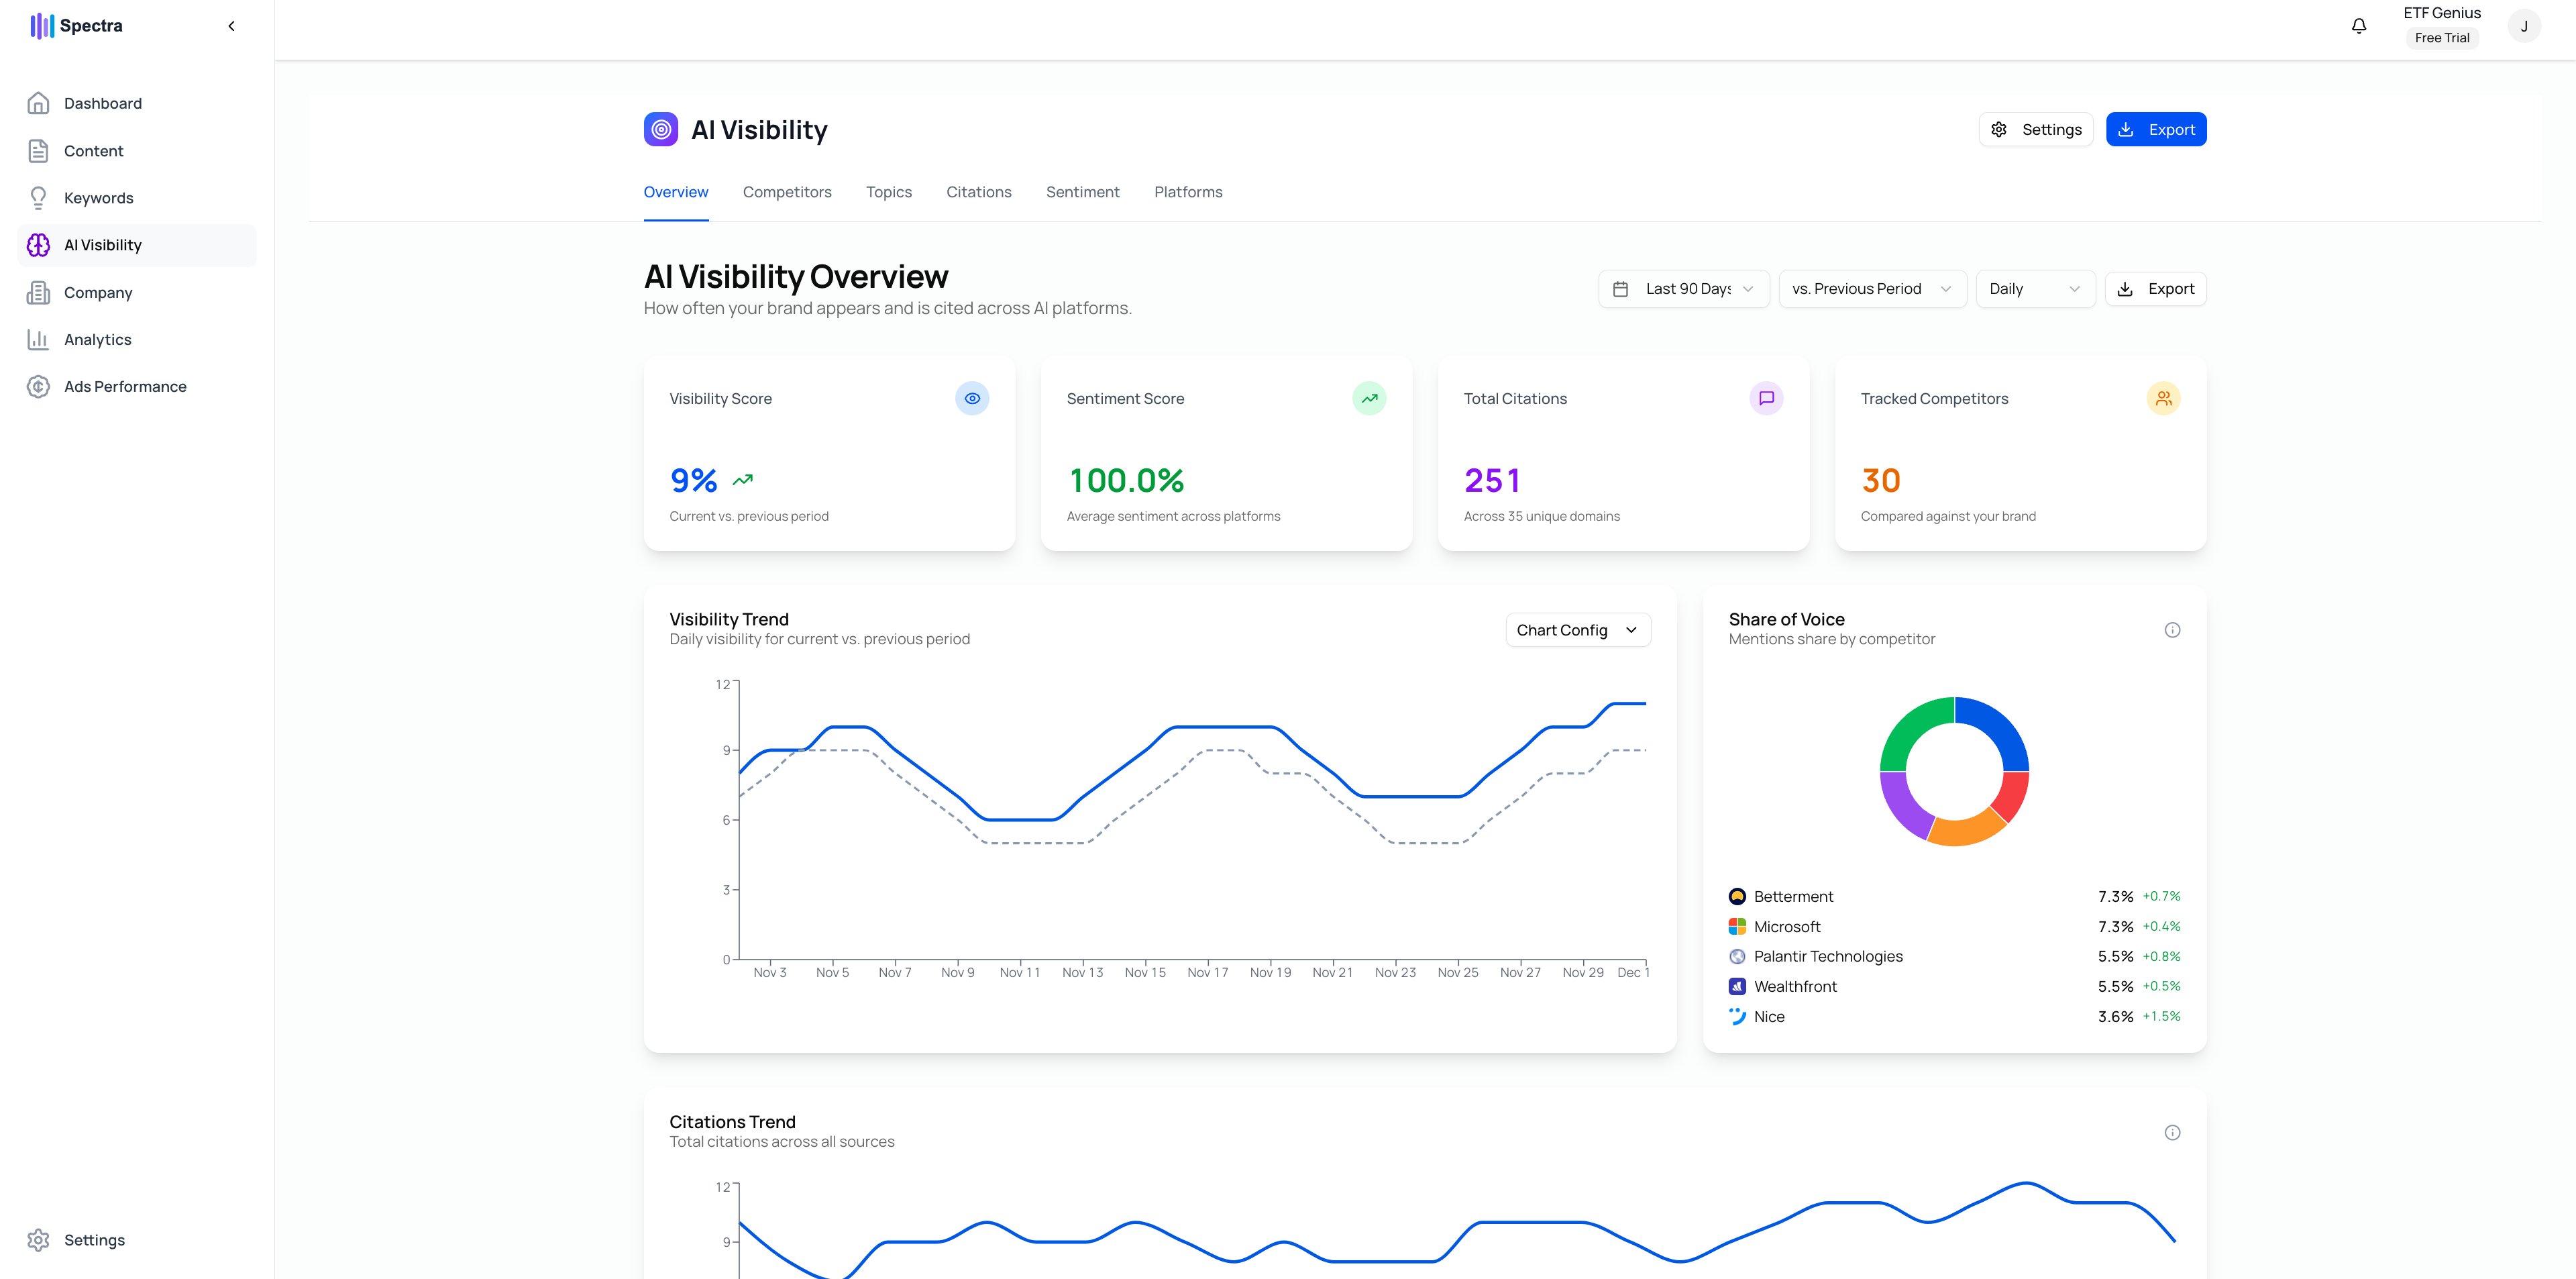This screenshot has width=2576, height=1279.
Task: Click the Citations Trend info icon
Action: pos(2172,1132)
